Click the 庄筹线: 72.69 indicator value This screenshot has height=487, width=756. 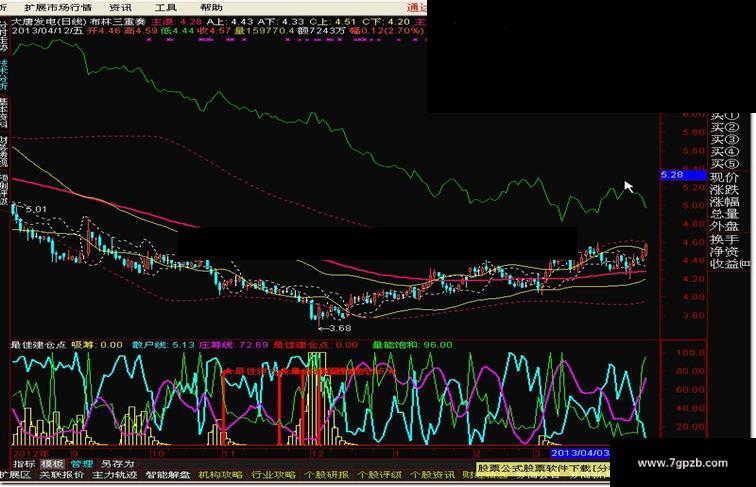[x=234, y=345]
